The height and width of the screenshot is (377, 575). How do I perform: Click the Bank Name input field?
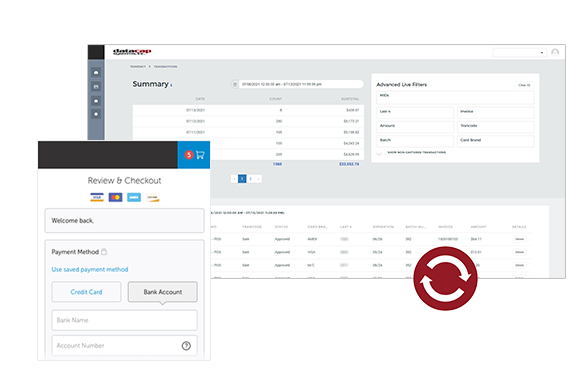click(x=124, y=320)
